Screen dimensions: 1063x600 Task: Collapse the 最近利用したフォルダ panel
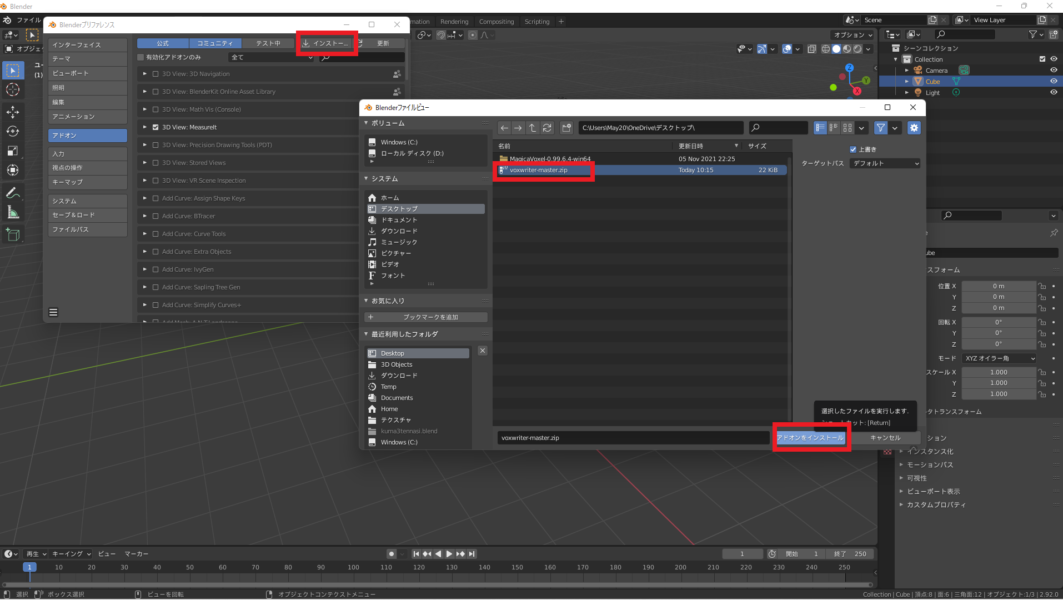(x=367, y=334)
